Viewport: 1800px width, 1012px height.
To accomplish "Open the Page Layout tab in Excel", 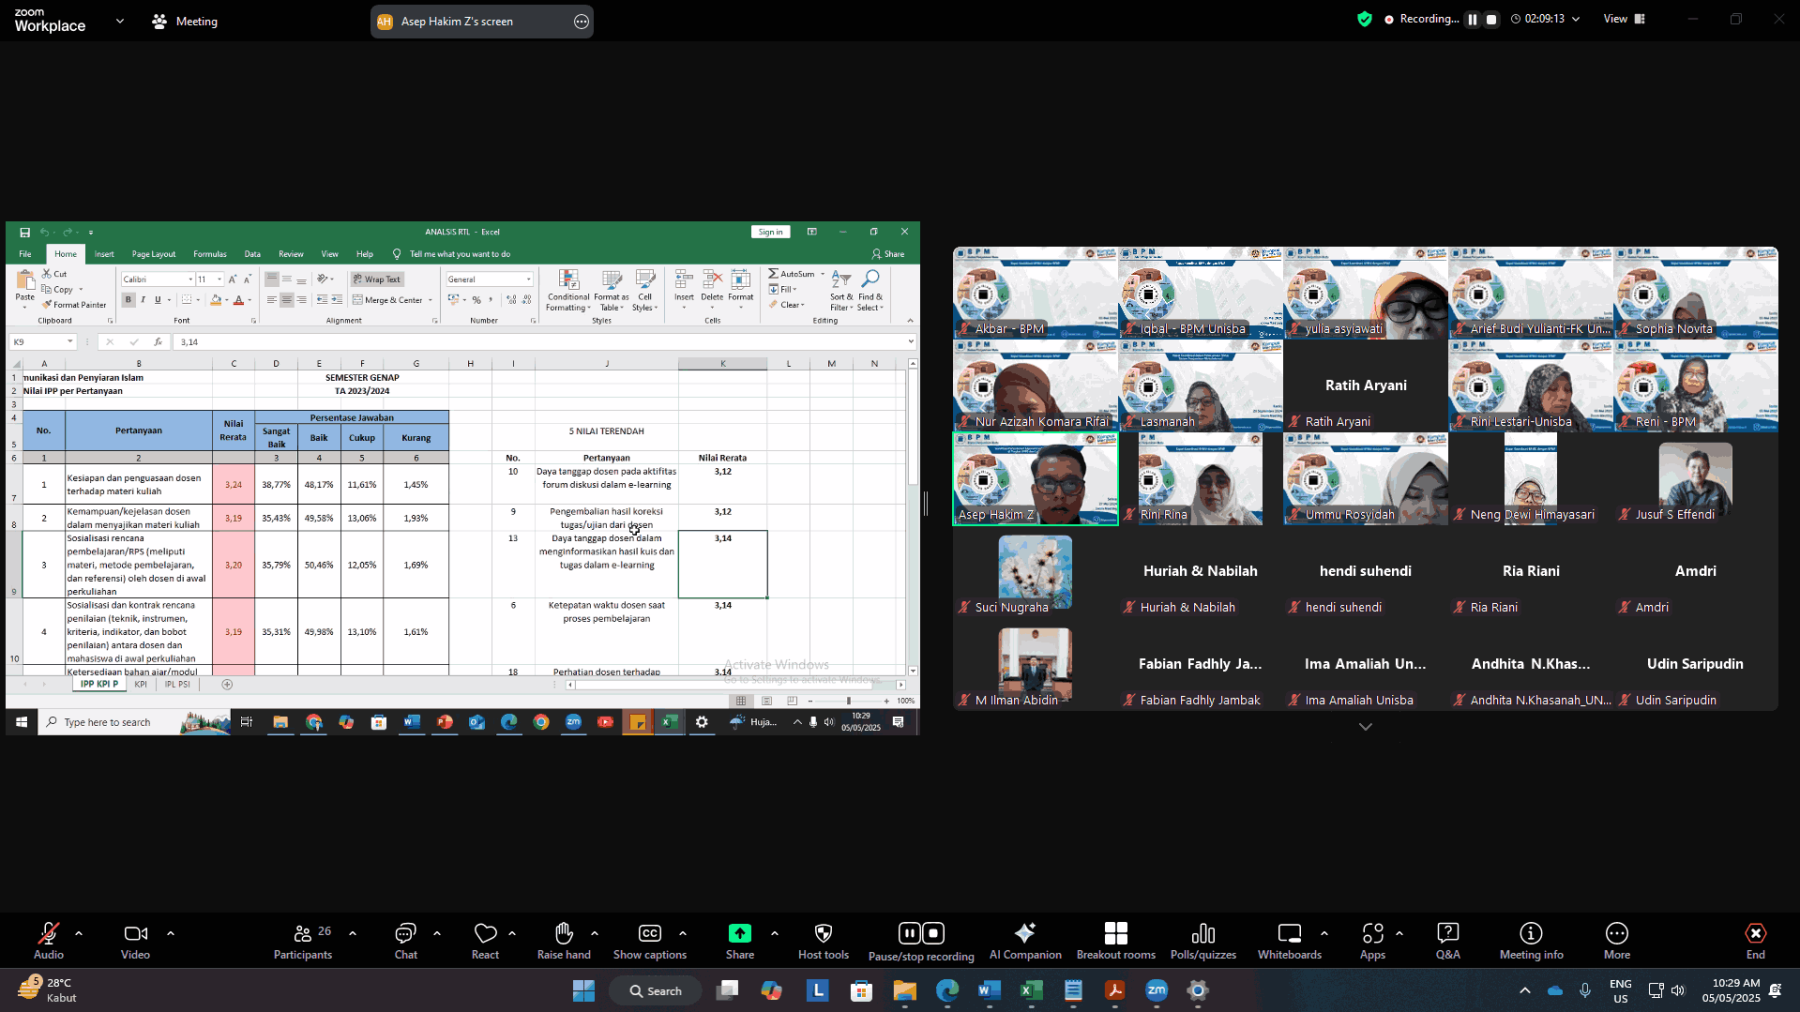I will (153, 254).
